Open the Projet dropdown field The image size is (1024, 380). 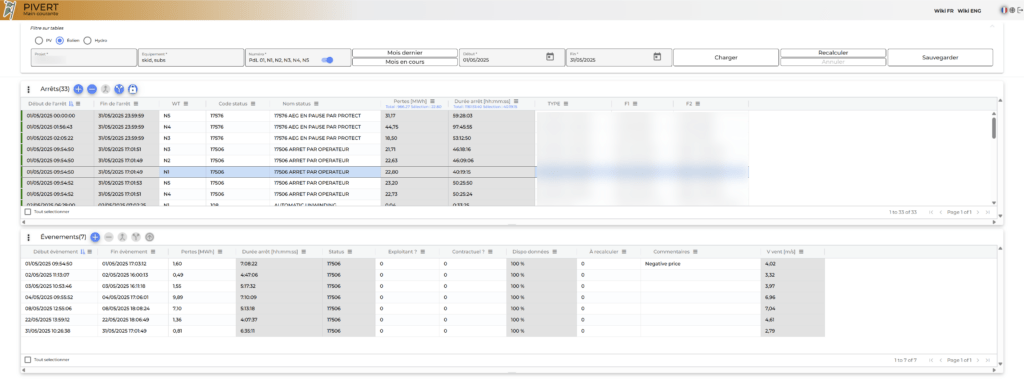(84, 57)
